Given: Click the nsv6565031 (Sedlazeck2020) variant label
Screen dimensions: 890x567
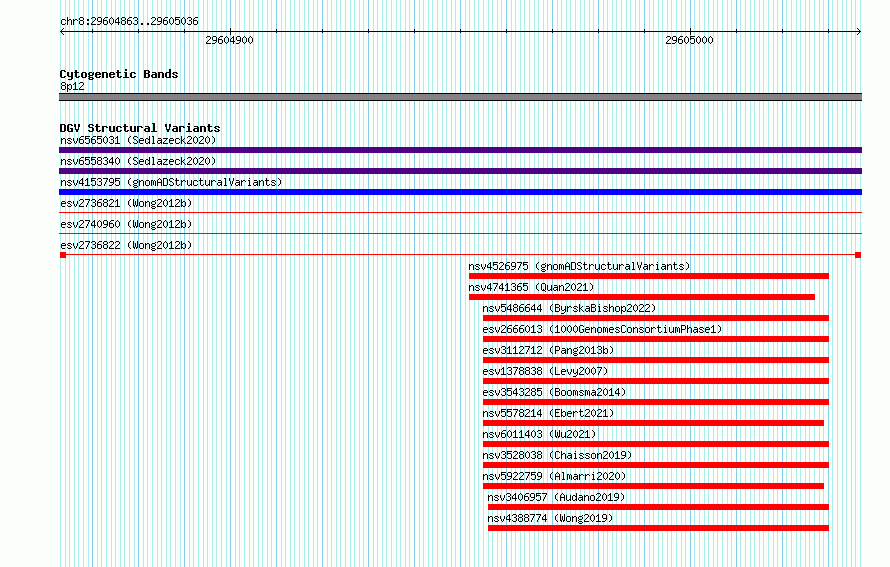Looking at the screenshot, I should click(138, 140).
